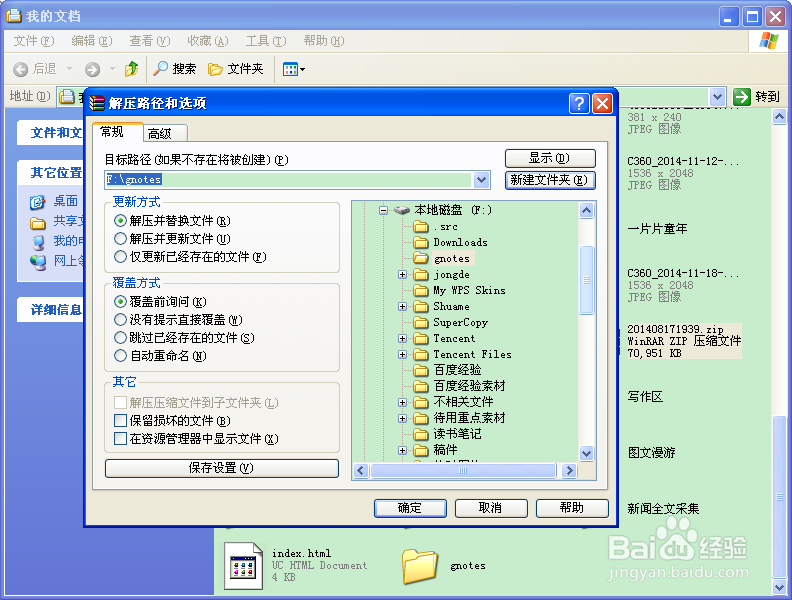792x600 pixels.
Task: Open the 查看(V) menu
Action: pos(150,41)
